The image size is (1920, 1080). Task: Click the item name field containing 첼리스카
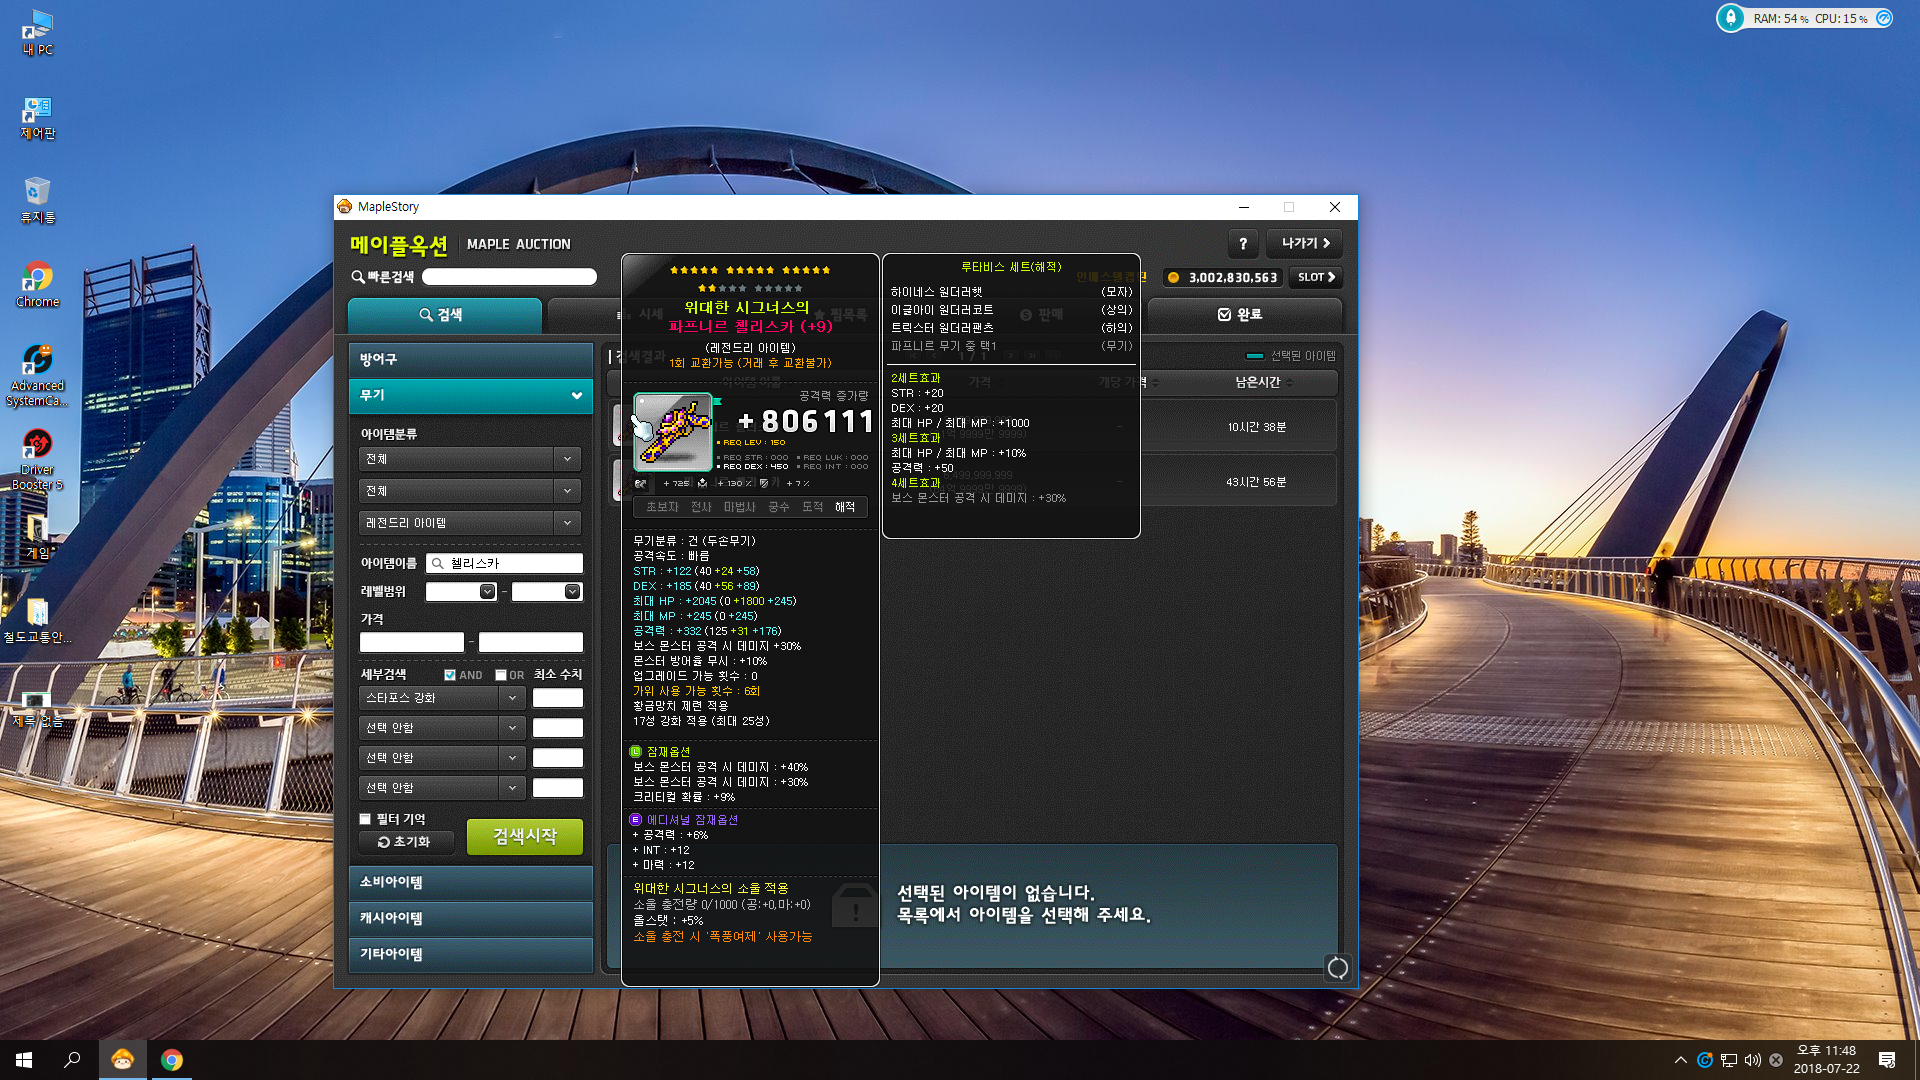click(504, 563)
